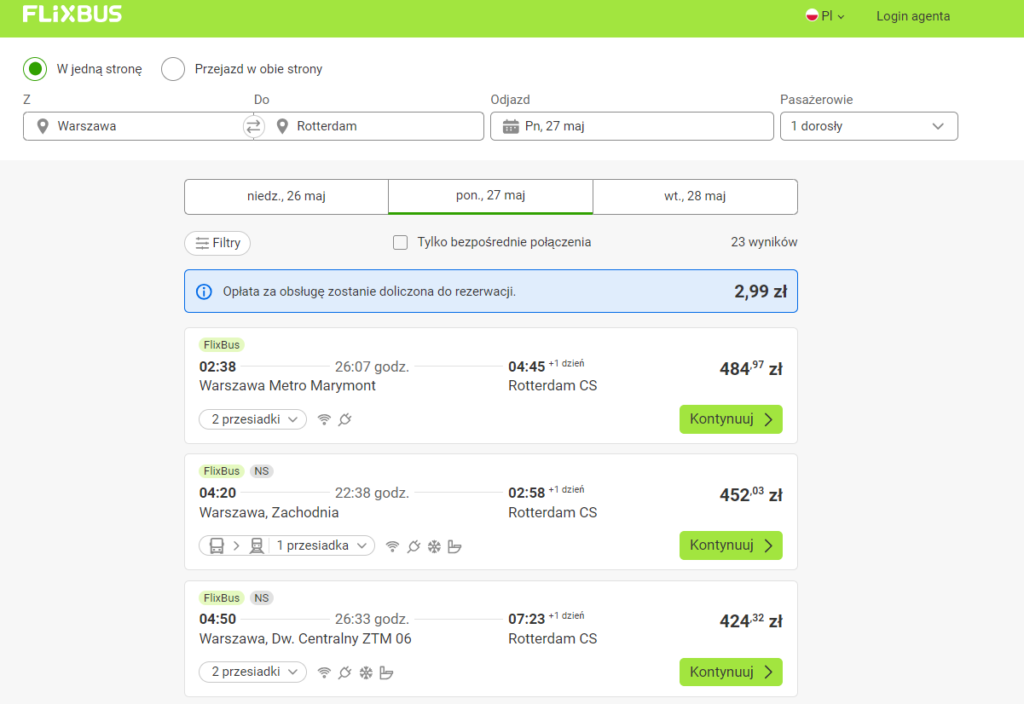Viewport: 1024px width, 704px height.
Task: Open the Pasażerowie dropdown
Action: [x=868, y=126]
